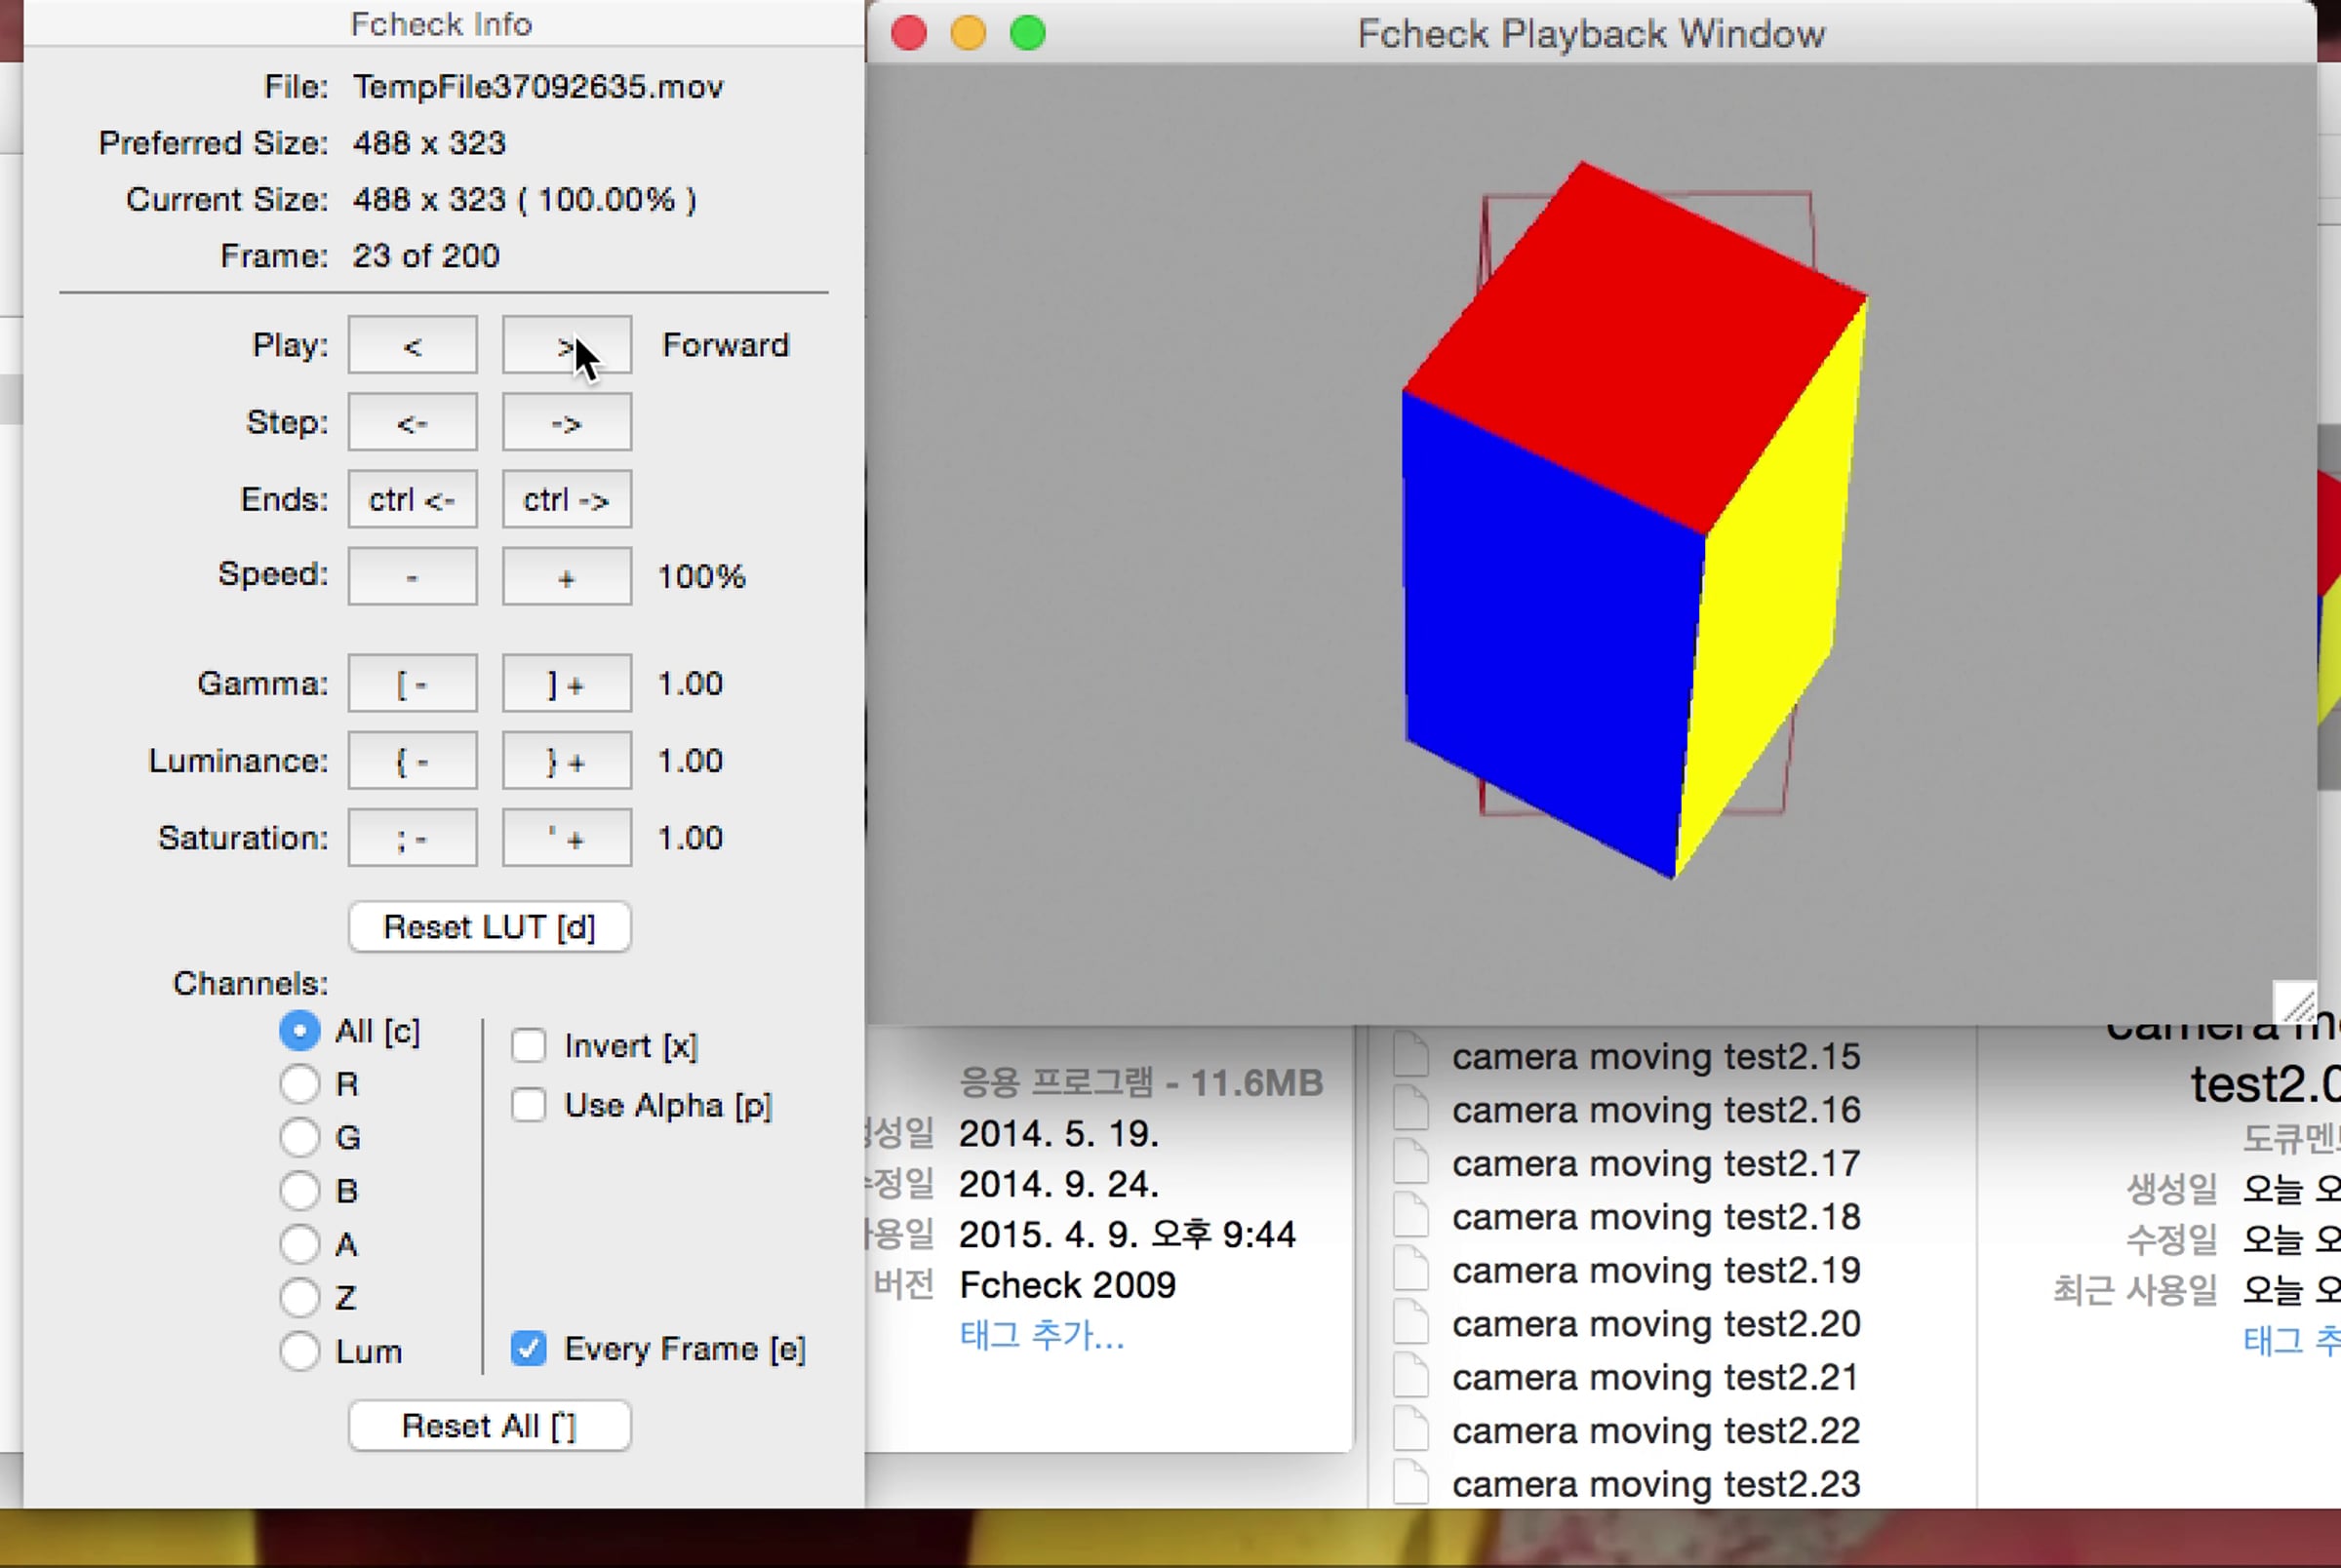The image size is (2341, 1568).
Task: Decrease playback speed with minus button
Action: (412, 576)
